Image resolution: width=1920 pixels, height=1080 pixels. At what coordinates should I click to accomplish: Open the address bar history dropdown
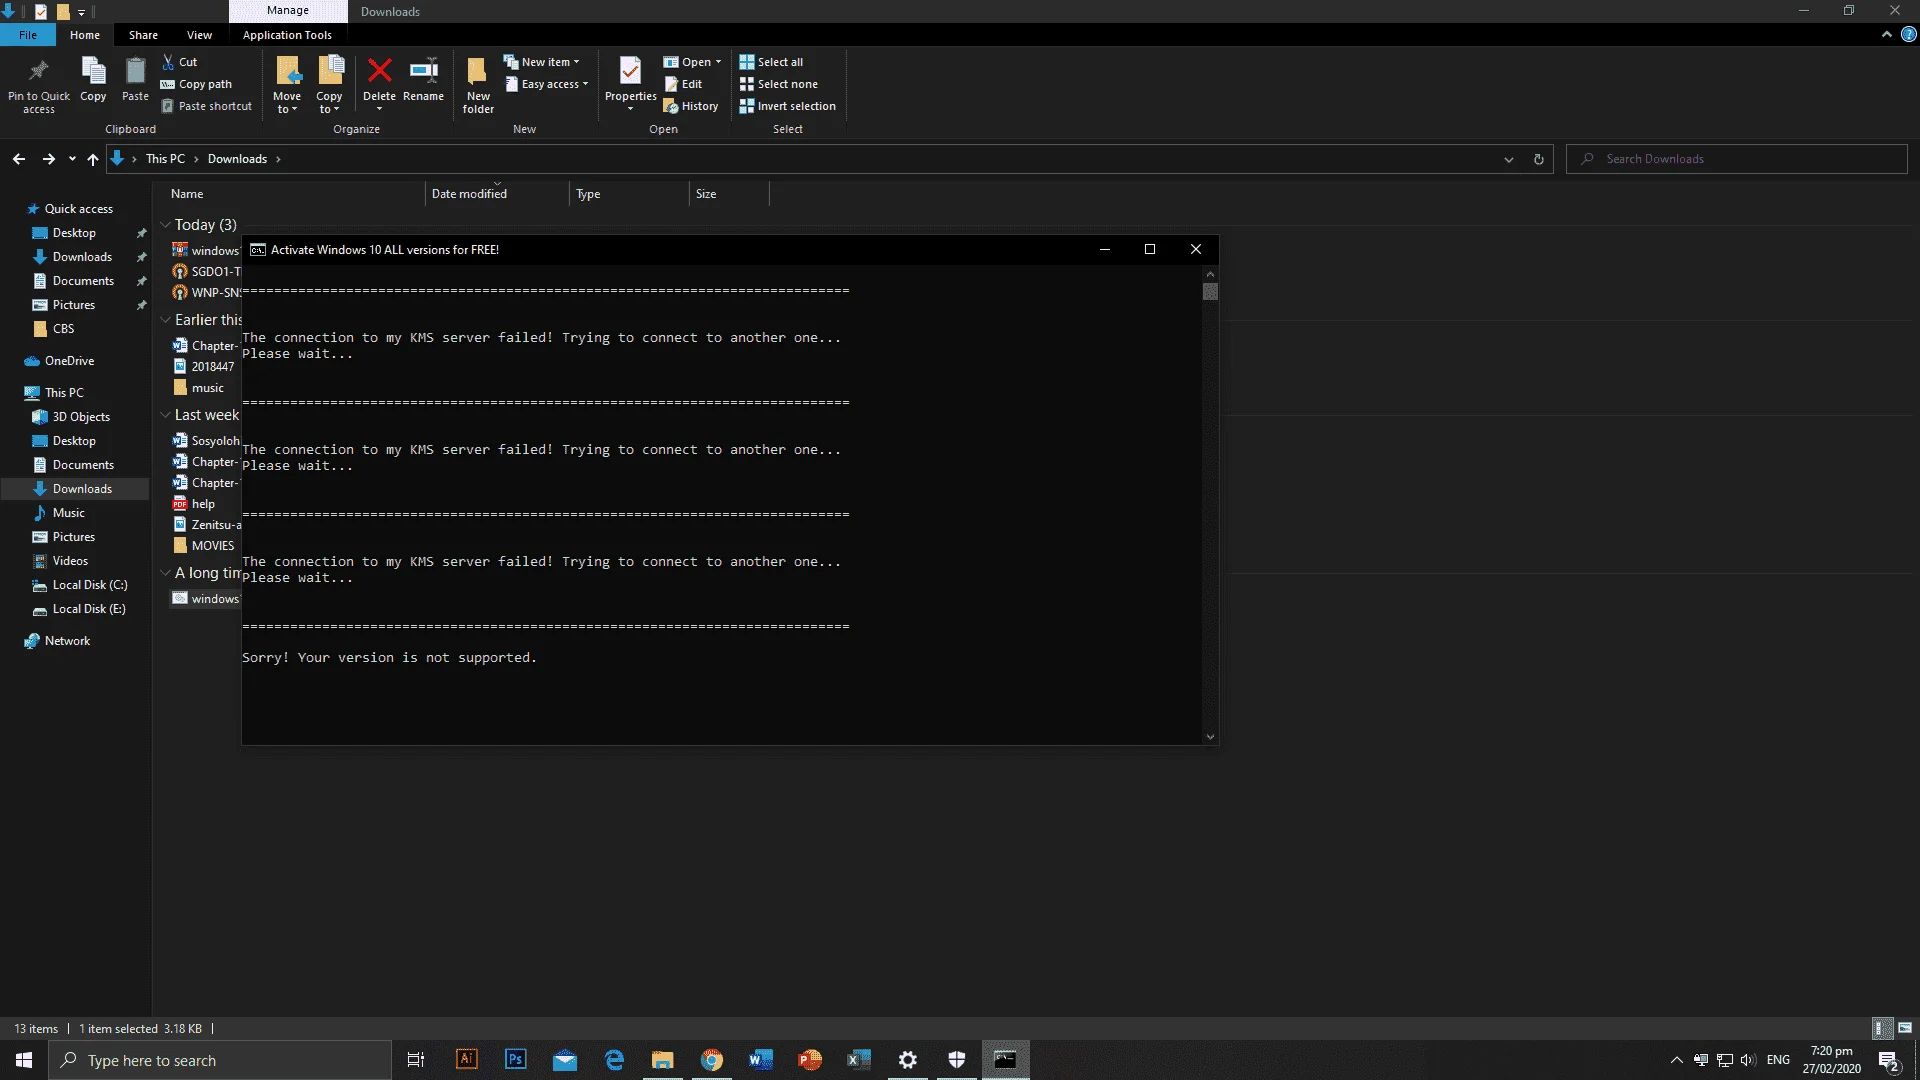tap(1509, 159)
